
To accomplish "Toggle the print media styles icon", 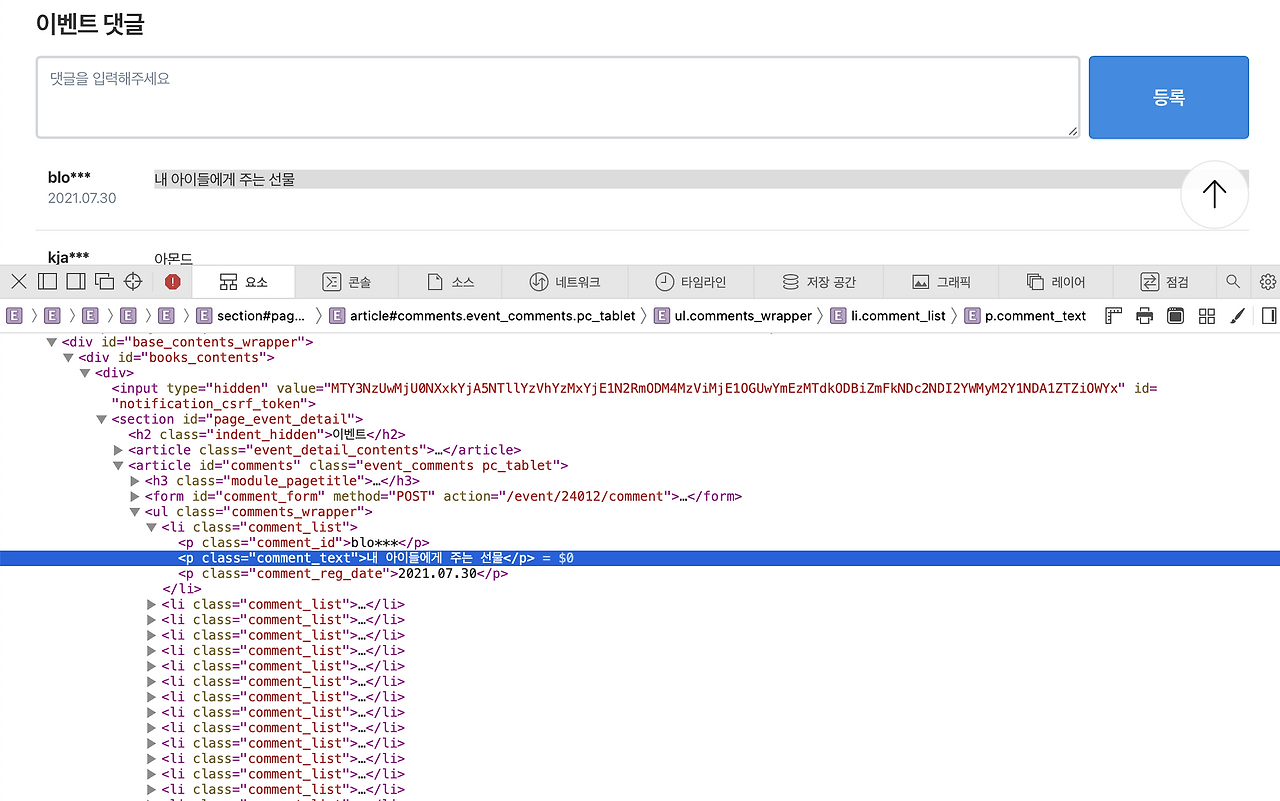I will [1145, 316].
